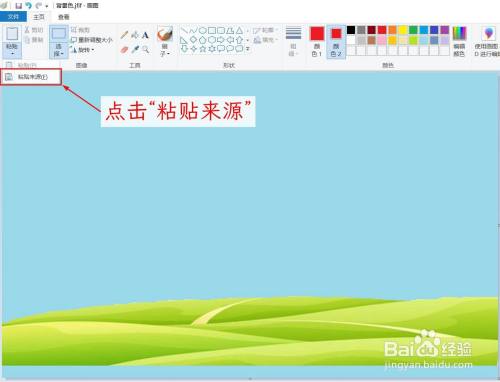Click the Paste clipboard icon
The image size is (500, 382).
click(12, 34)
